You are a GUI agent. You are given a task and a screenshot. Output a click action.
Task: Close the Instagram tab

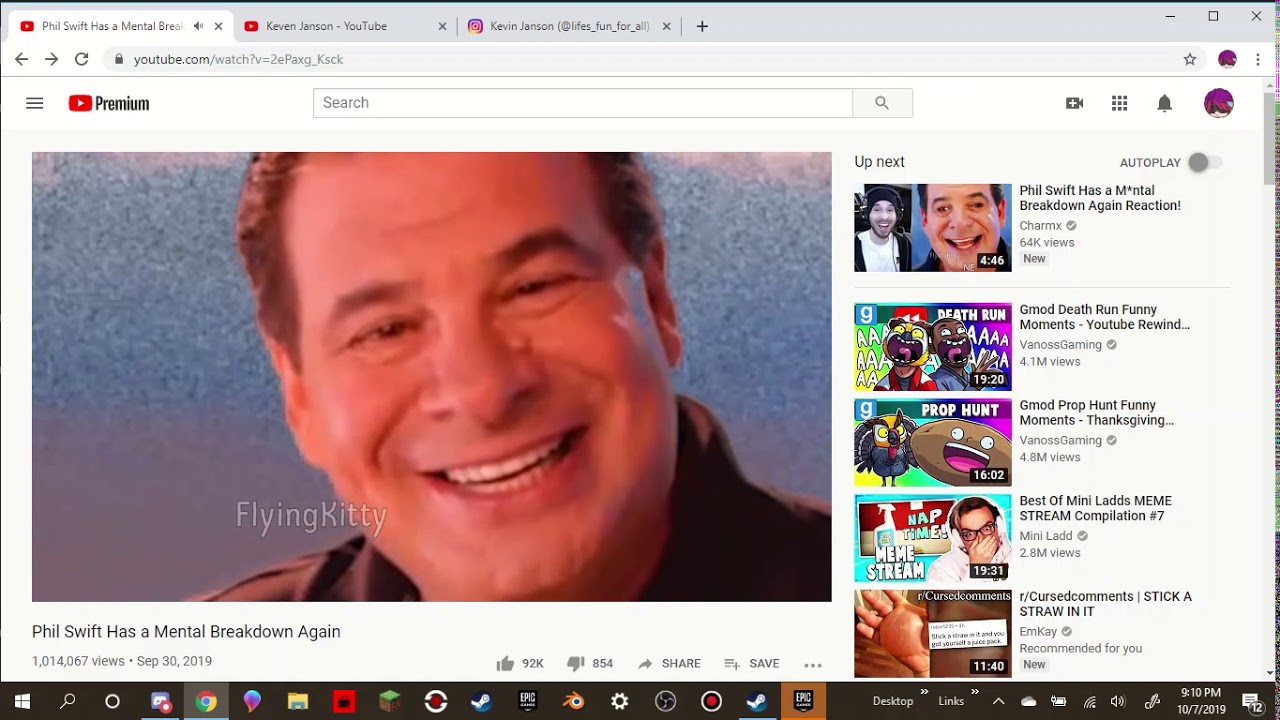coord(667,26)
